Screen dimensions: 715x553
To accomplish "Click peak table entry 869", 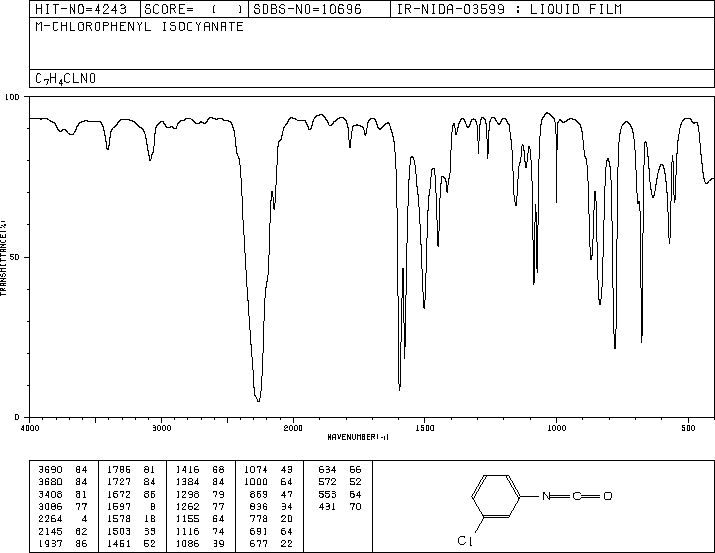I will point(259,494).
